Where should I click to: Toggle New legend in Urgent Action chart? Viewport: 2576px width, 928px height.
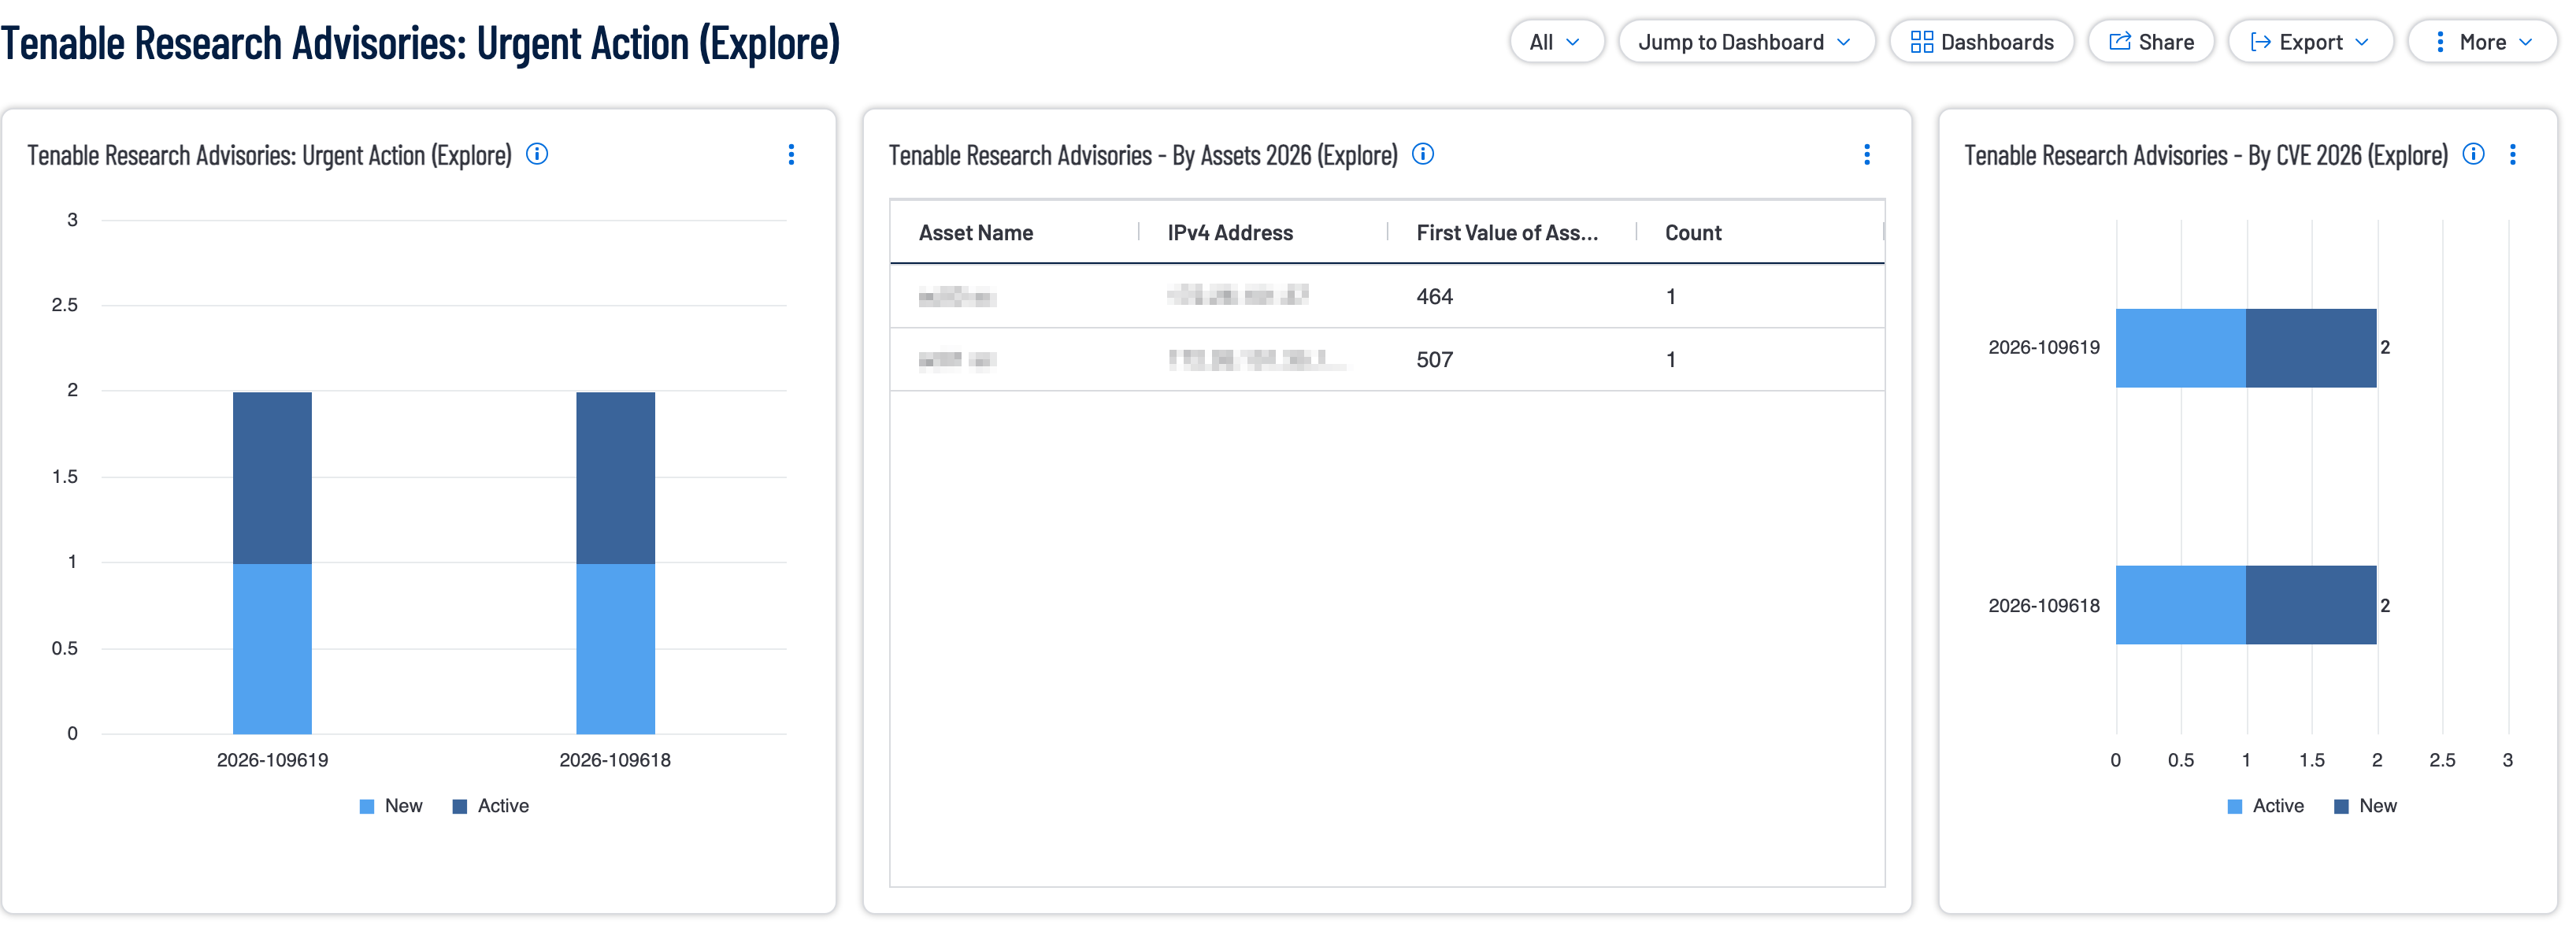pos(391,806)
